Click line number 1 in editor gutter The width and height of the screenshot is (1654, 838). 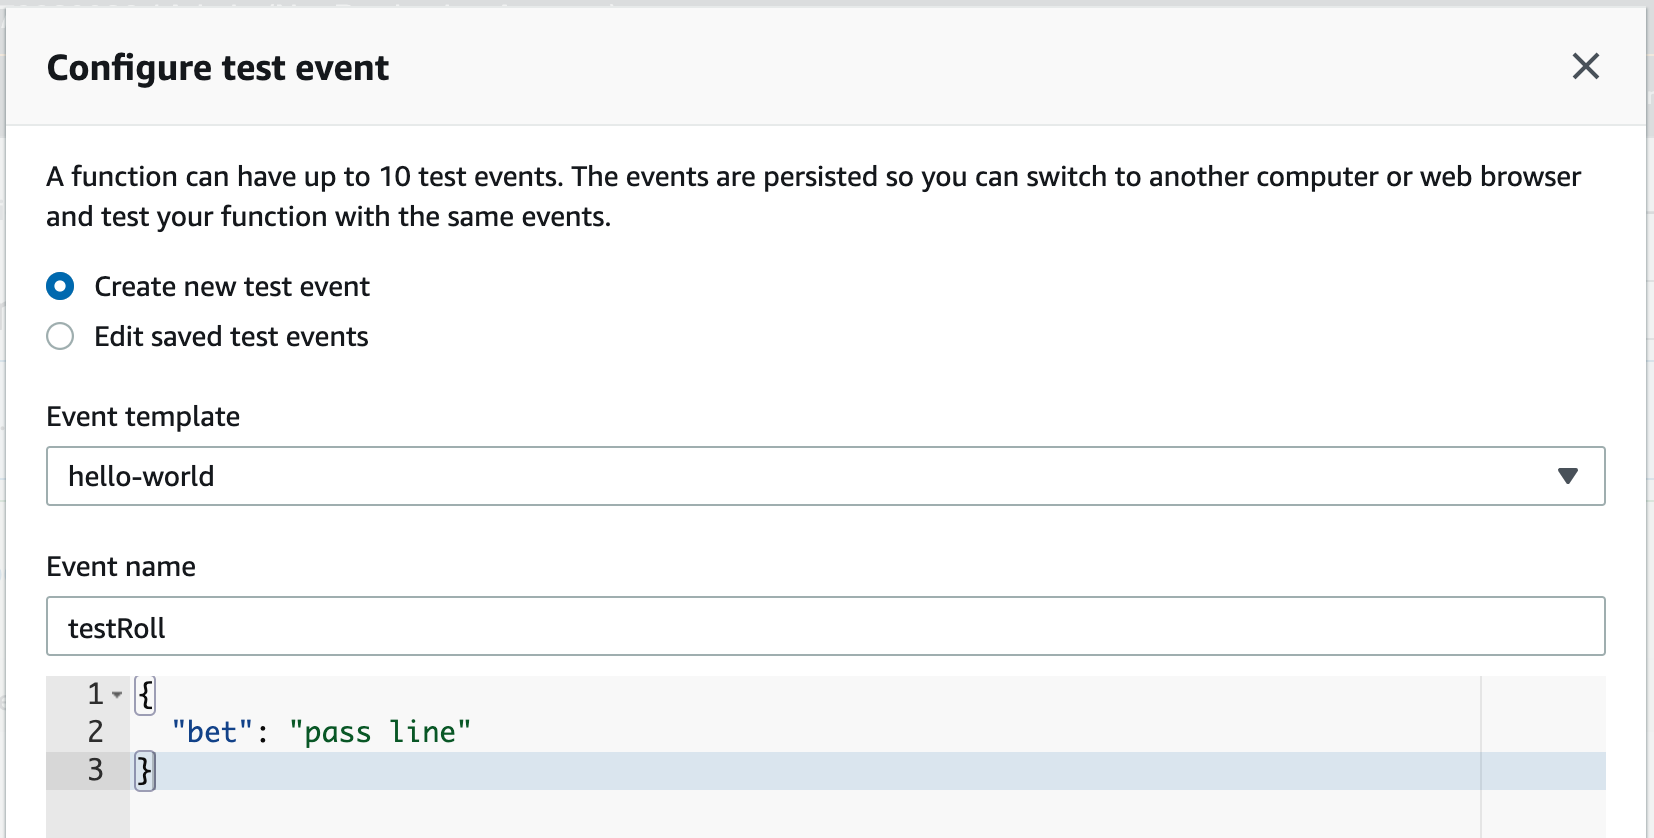tap(95, 694)
